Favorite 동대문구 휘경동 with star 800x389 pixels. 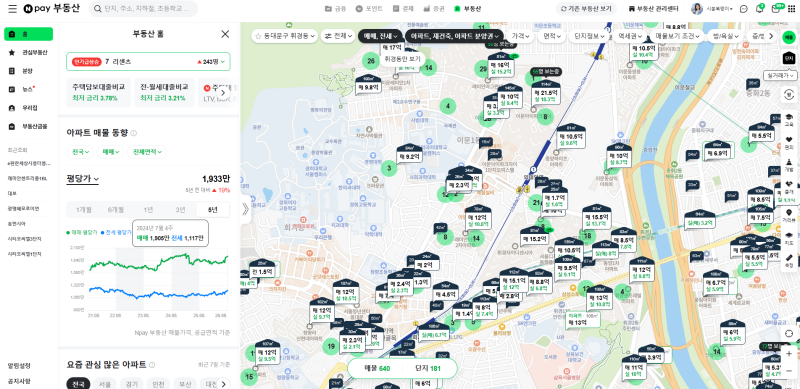click(258, 36)
